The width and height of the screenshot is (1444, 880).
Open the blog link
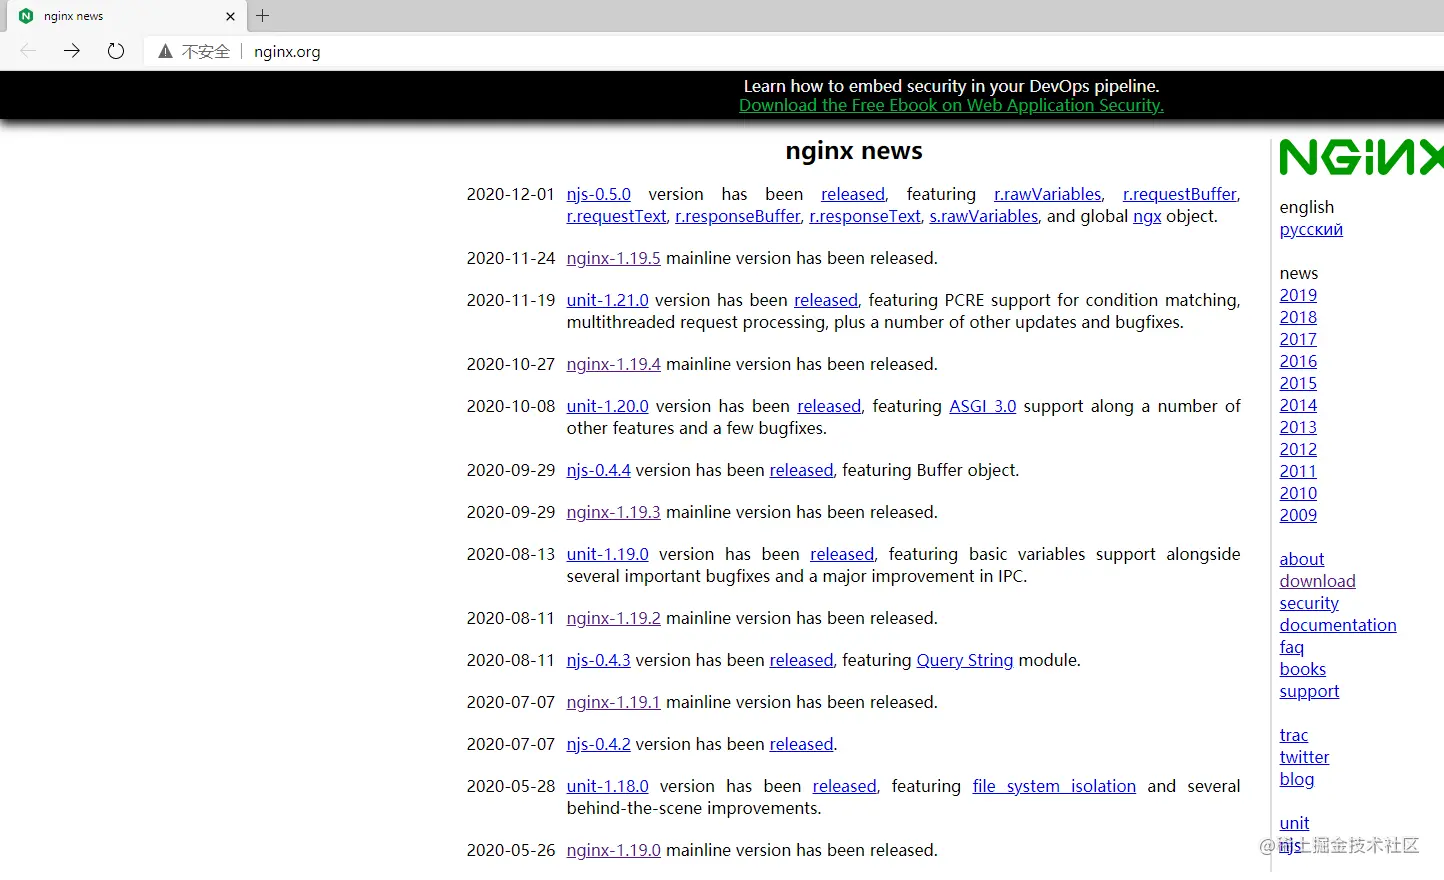(x=1296, y=780)
